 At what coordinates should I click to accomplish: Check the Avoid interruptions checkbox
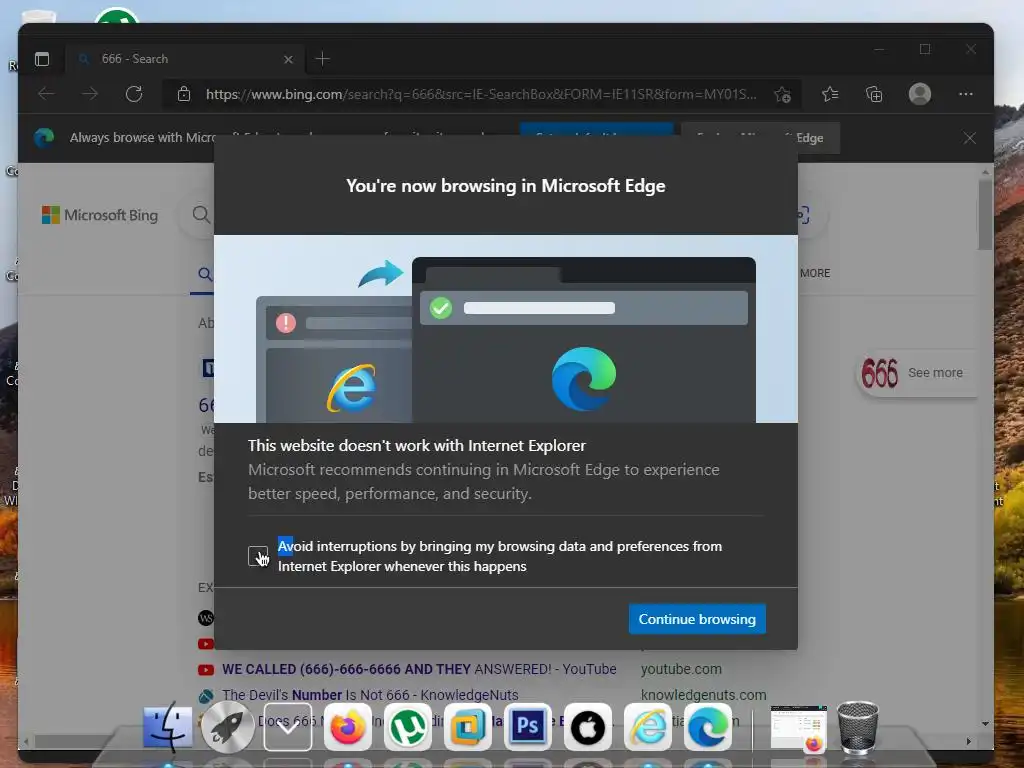click(x=258, y=556)
